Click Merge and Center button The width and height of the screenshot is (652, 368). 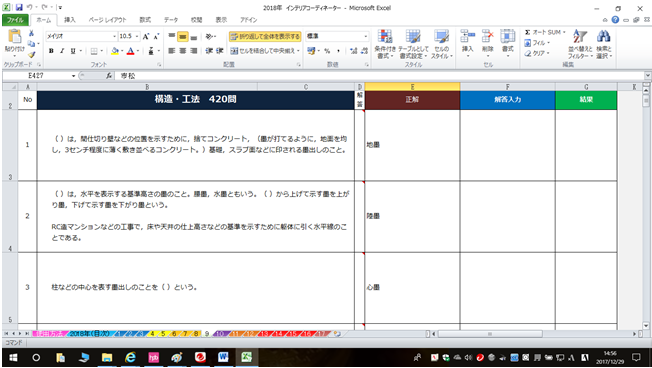point(265,51)
